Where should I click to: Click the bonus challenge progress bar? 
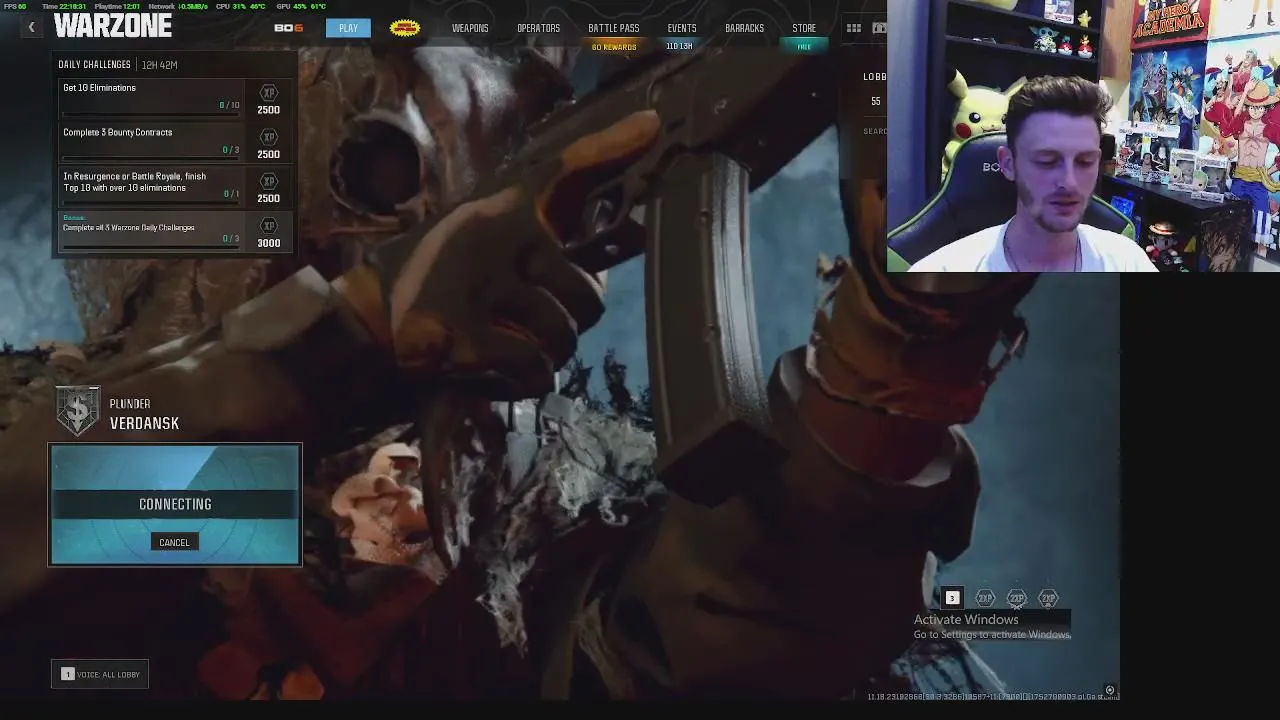(151, 247)
